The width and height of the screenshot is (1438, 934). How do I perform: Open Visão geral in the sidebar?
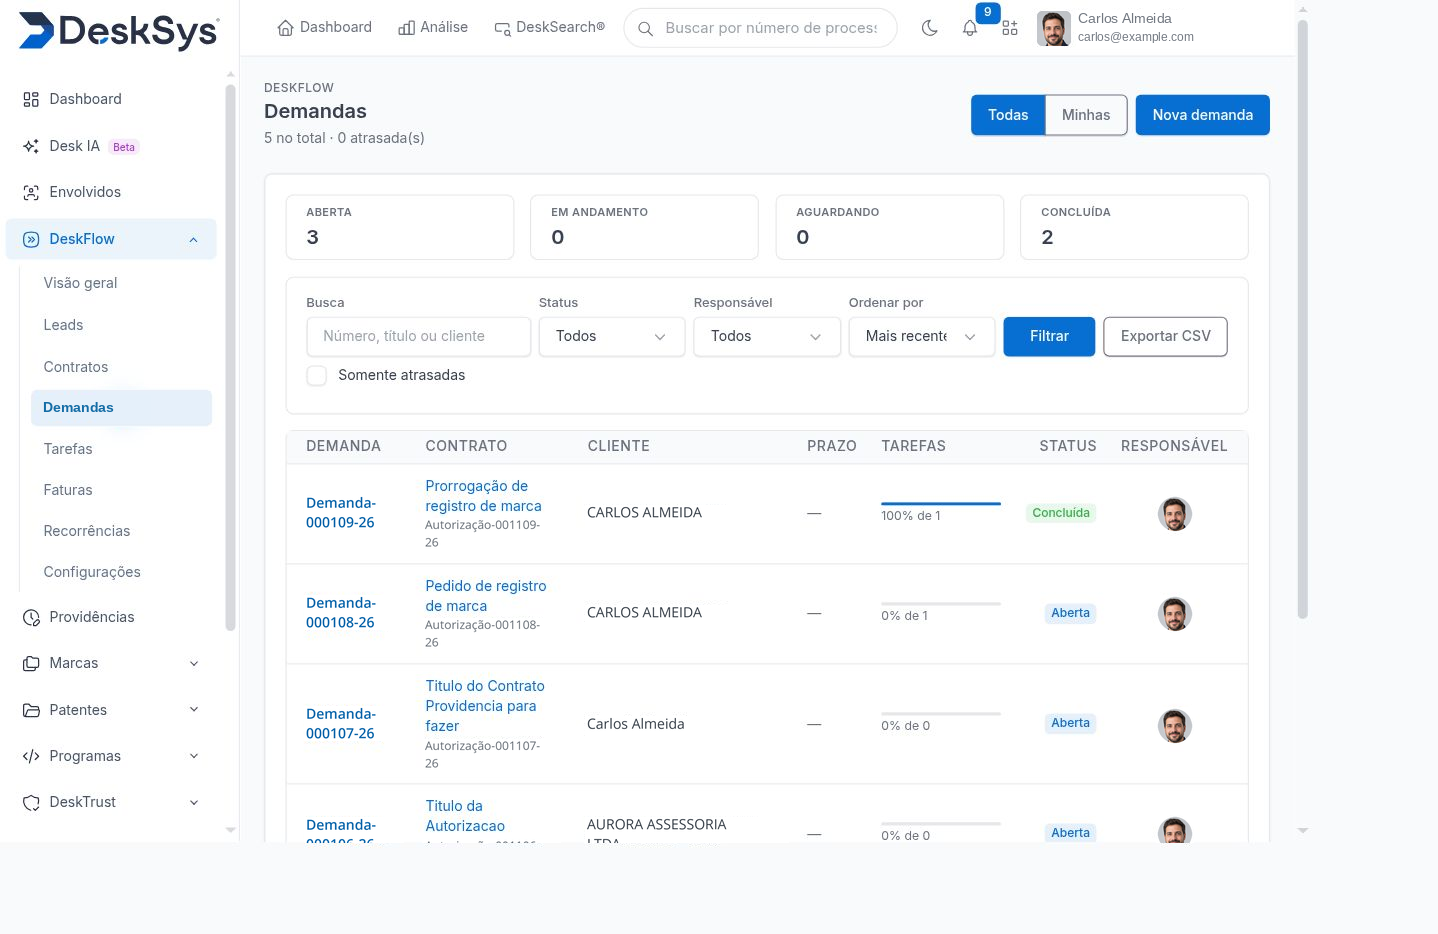click(x=80, y=283)
